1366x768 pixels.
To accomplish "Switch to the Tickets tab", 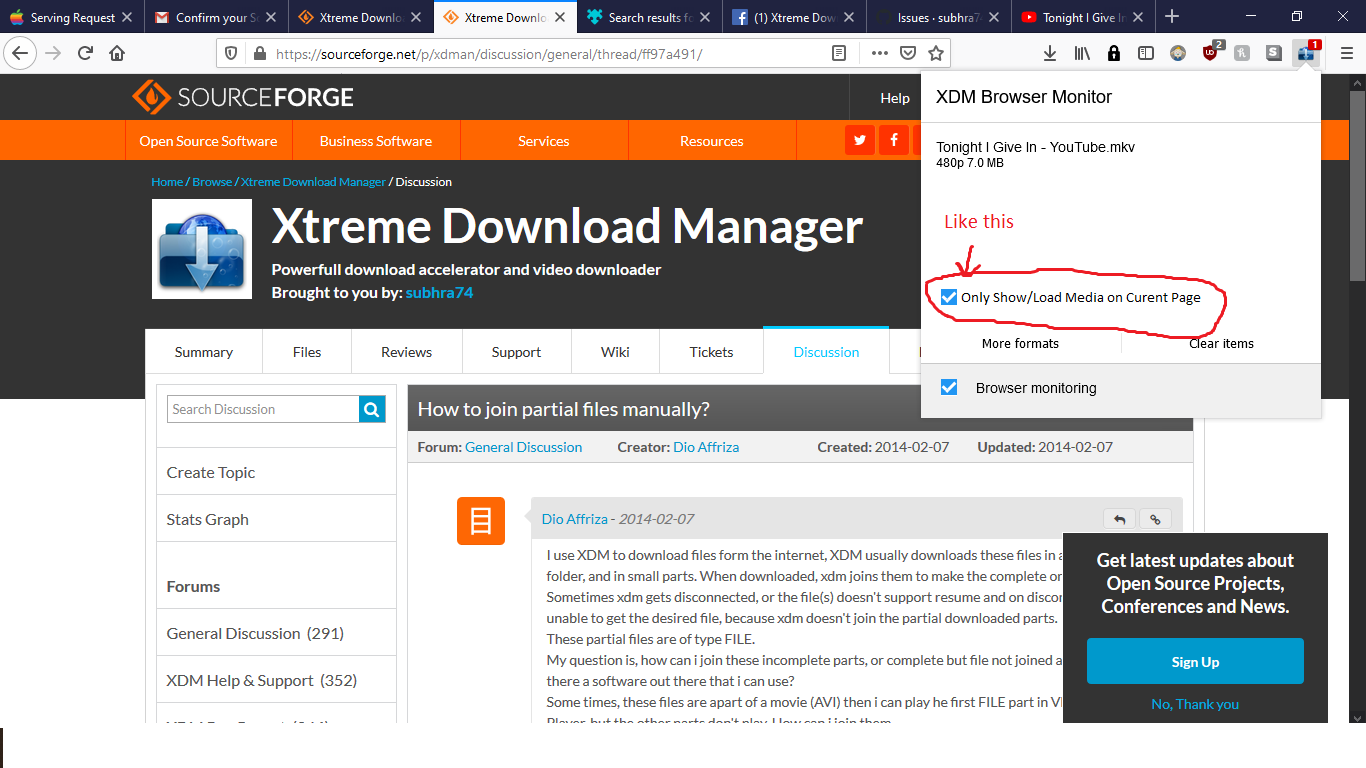I will [x=711, y=351].
